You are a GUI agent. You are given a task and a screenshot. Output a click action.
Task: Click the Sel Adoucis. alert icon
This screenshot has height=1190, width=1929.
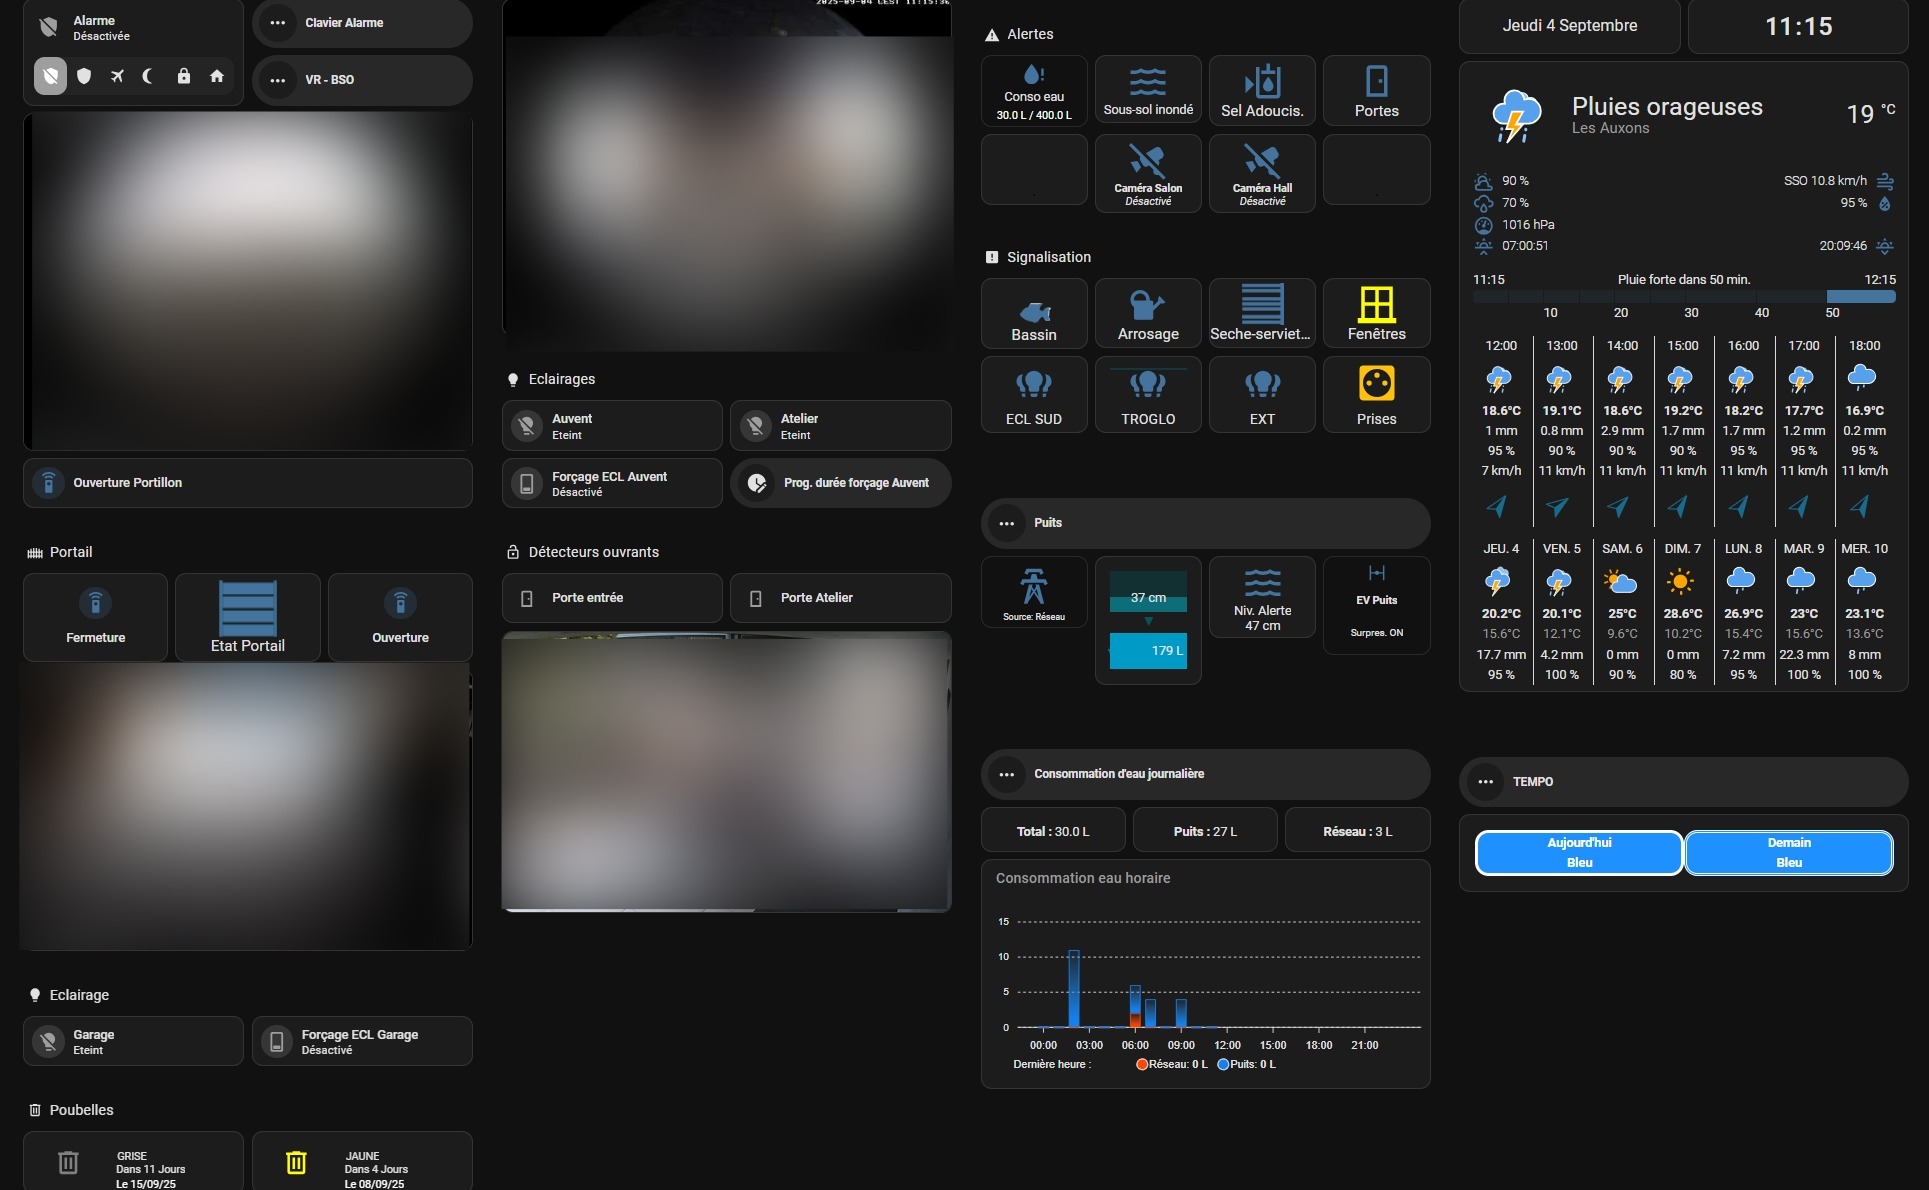(x=1262, y=81)
